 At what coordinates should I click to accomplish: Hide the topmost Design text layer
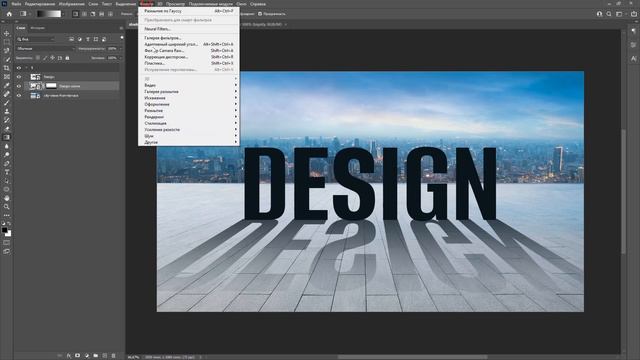18,77
